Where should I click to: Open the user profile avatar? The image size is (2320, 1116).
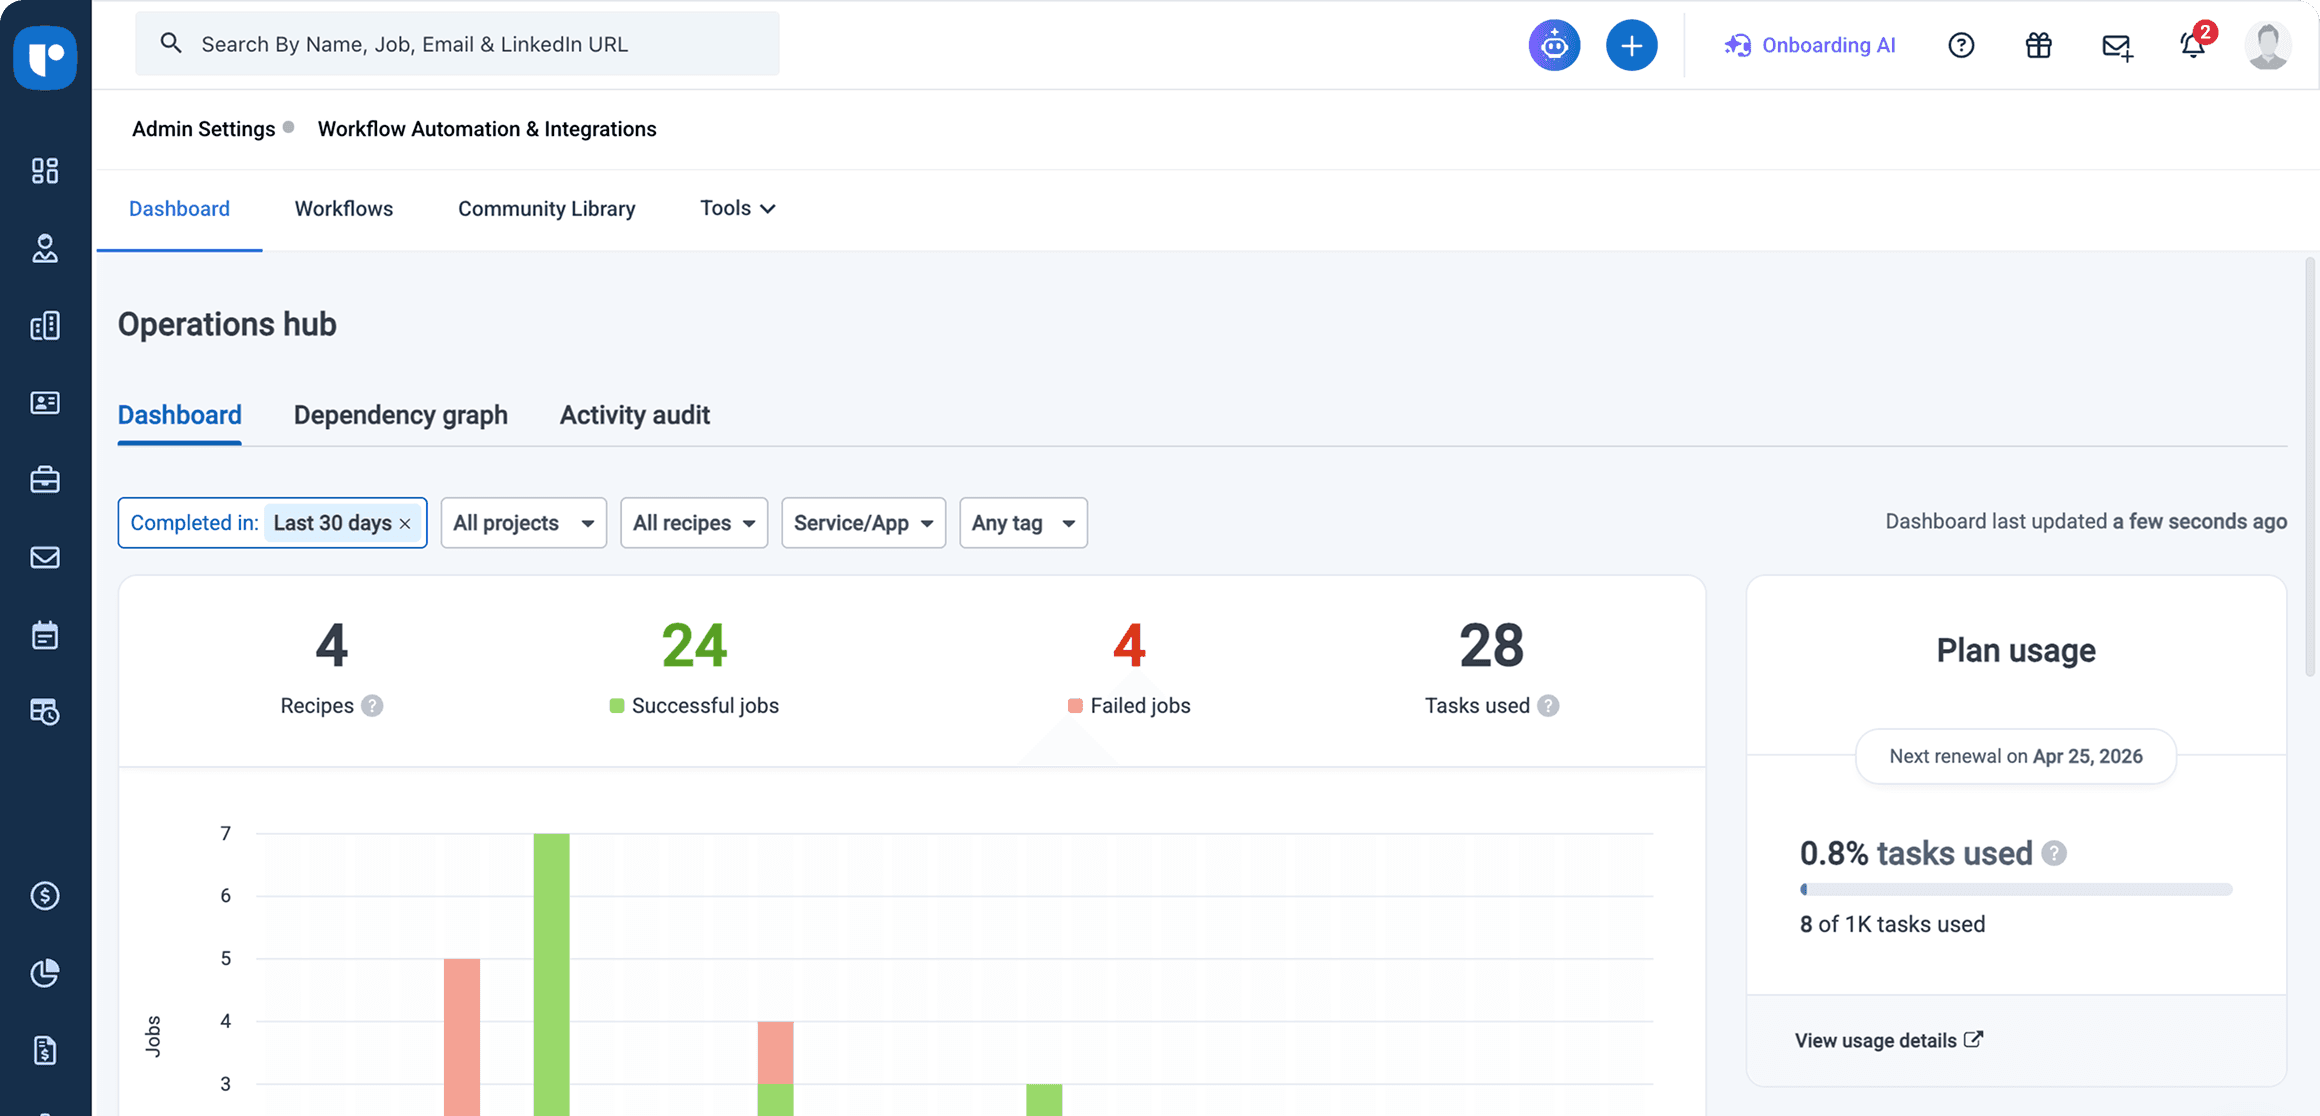pyautogui.click(x=2267, y=45)
